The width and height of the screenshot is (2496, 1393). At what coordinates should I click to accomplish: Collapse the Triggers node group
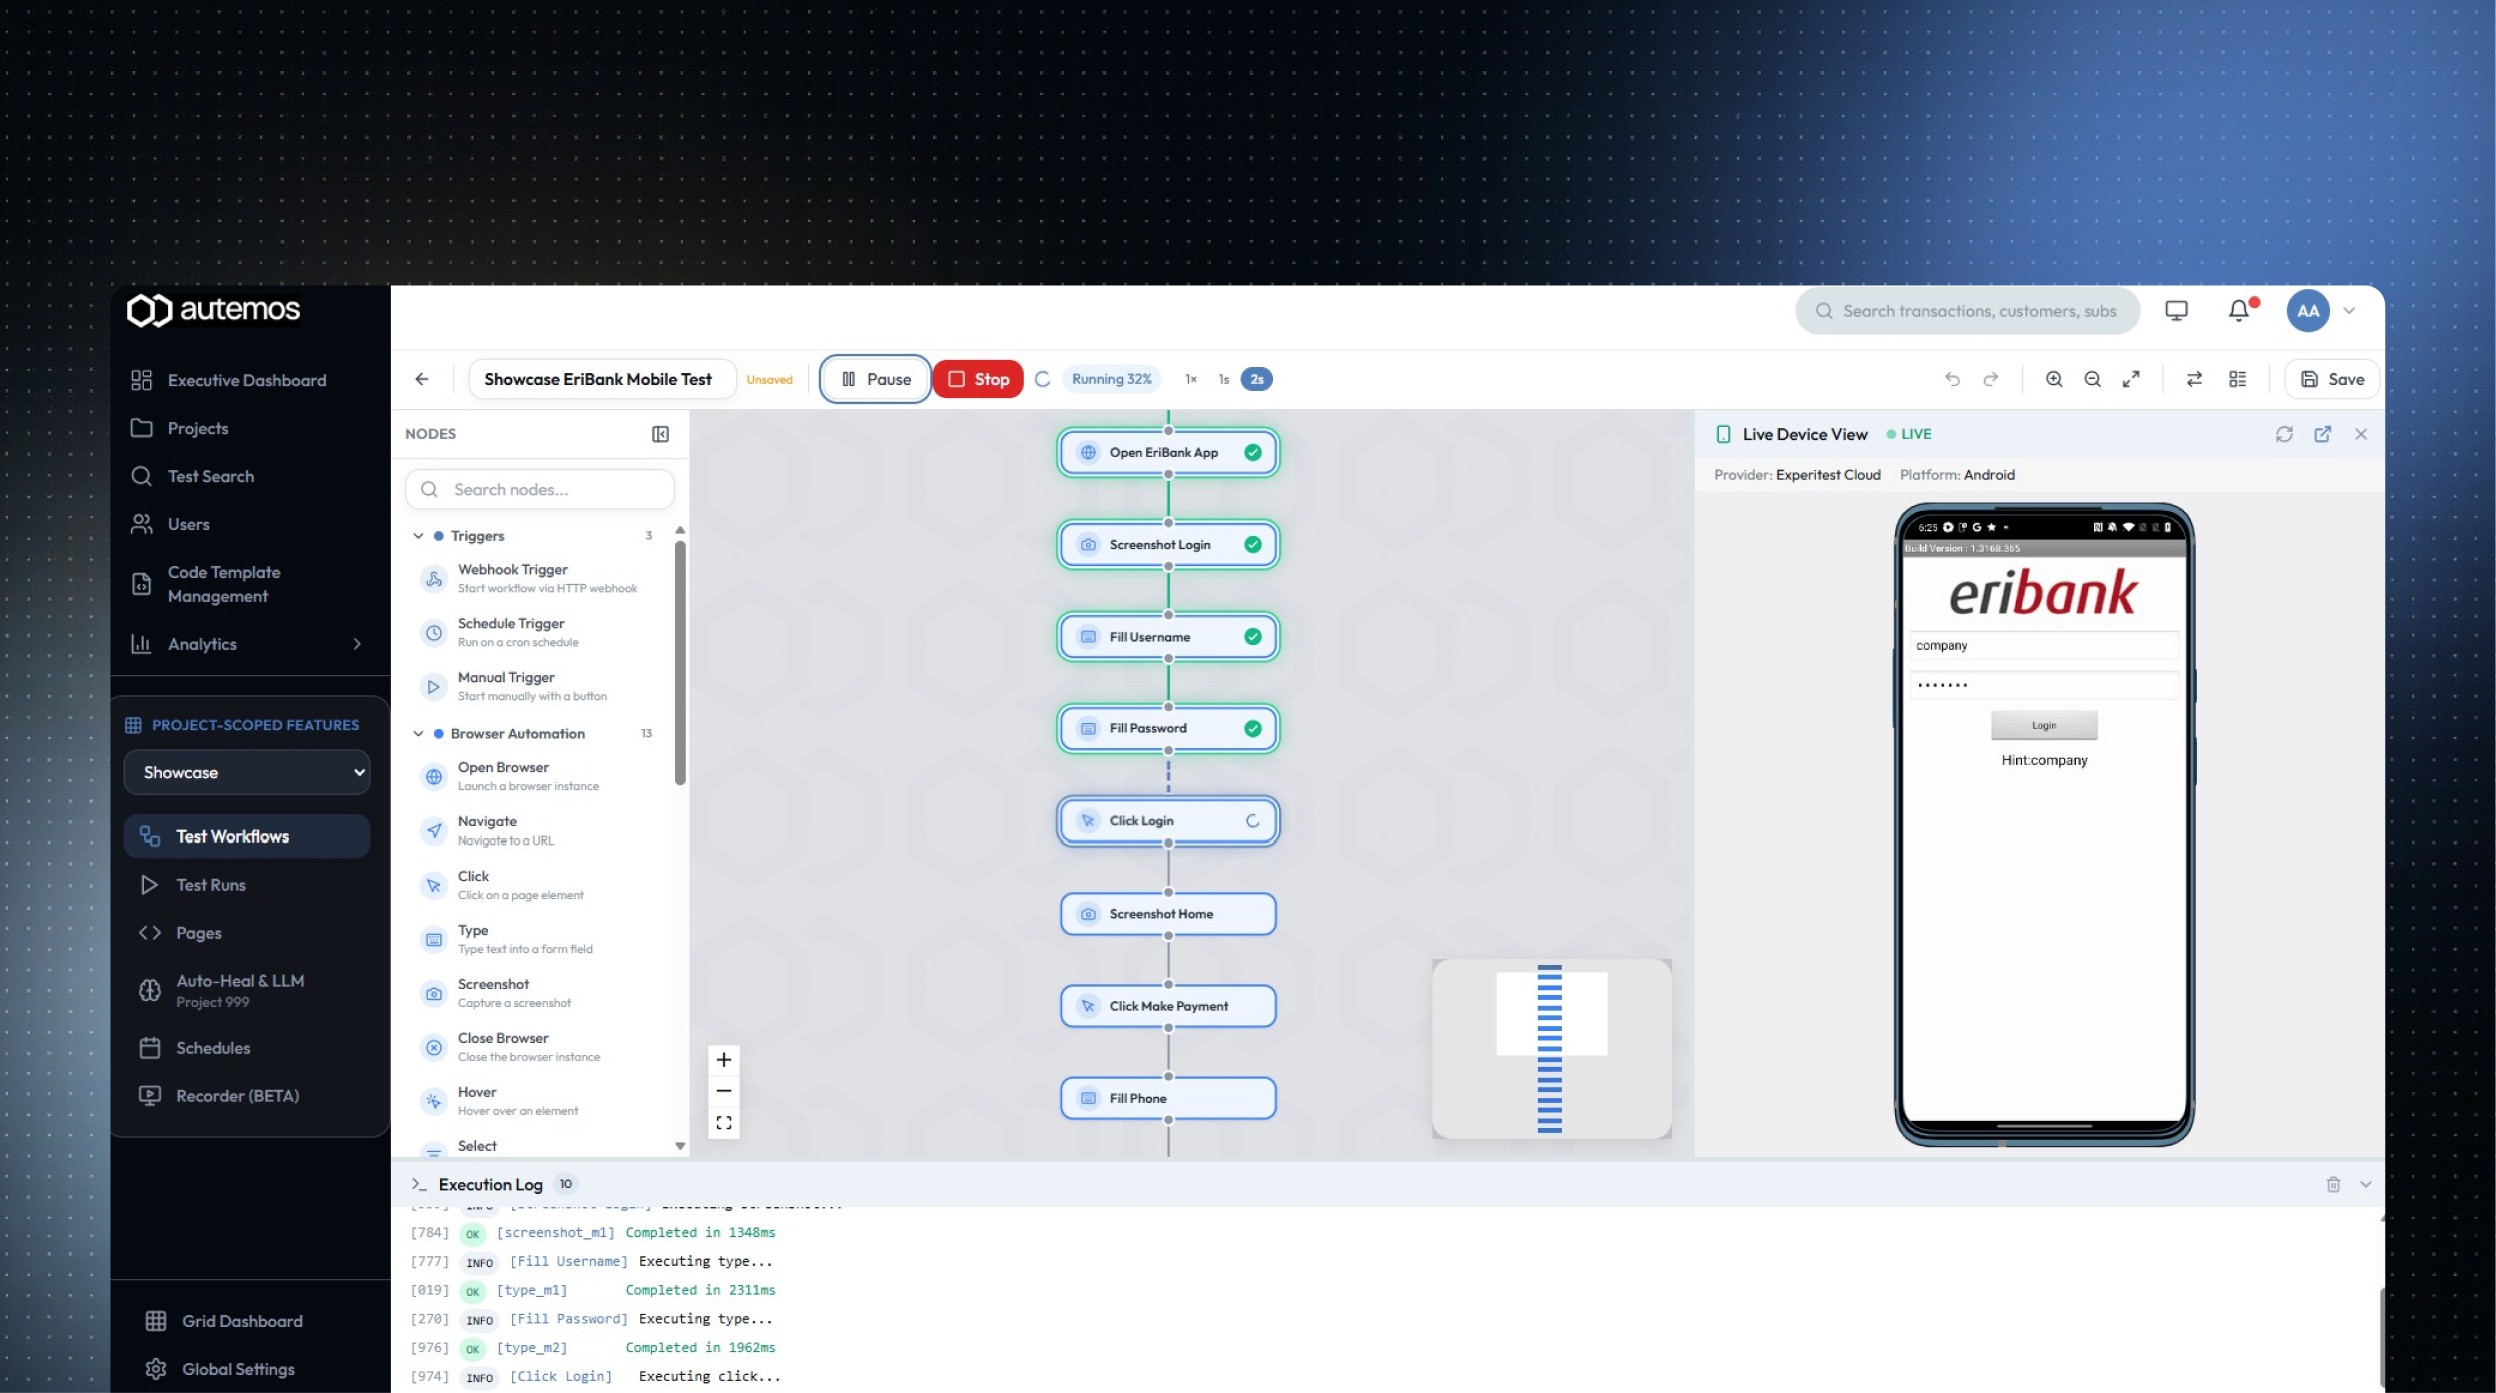[418, 536]
